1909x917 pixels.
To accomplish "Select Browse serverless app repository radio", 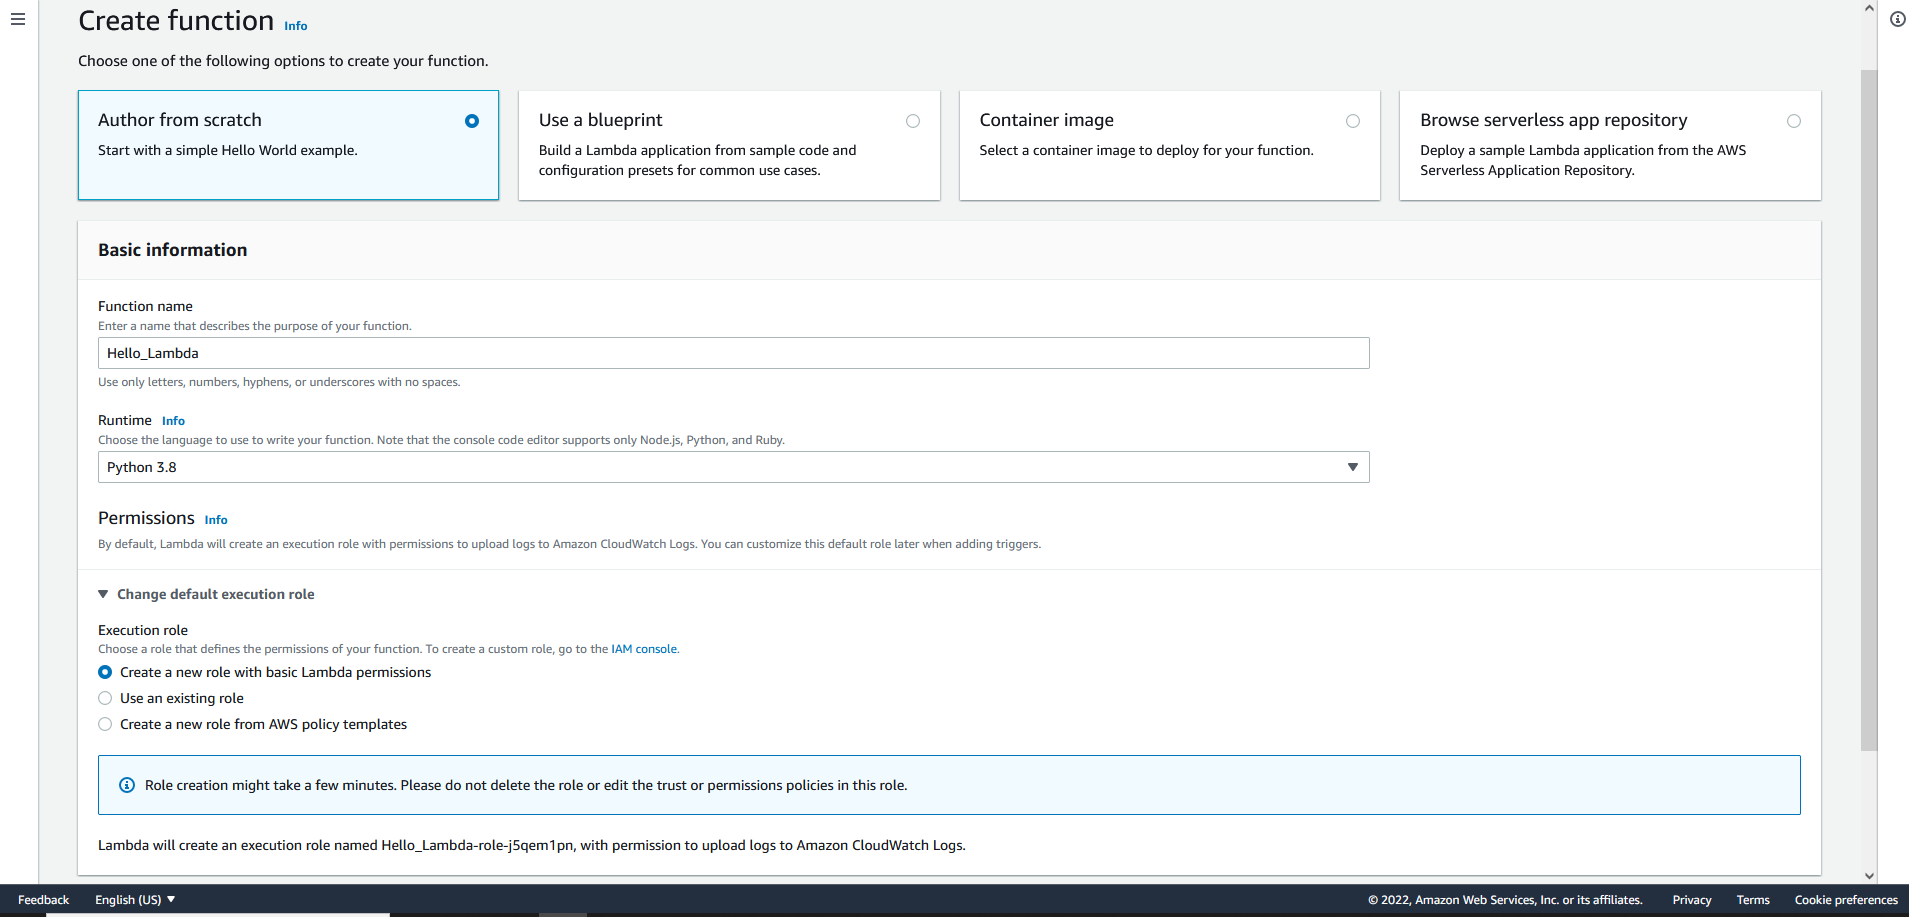I will tap(1794, 121).
